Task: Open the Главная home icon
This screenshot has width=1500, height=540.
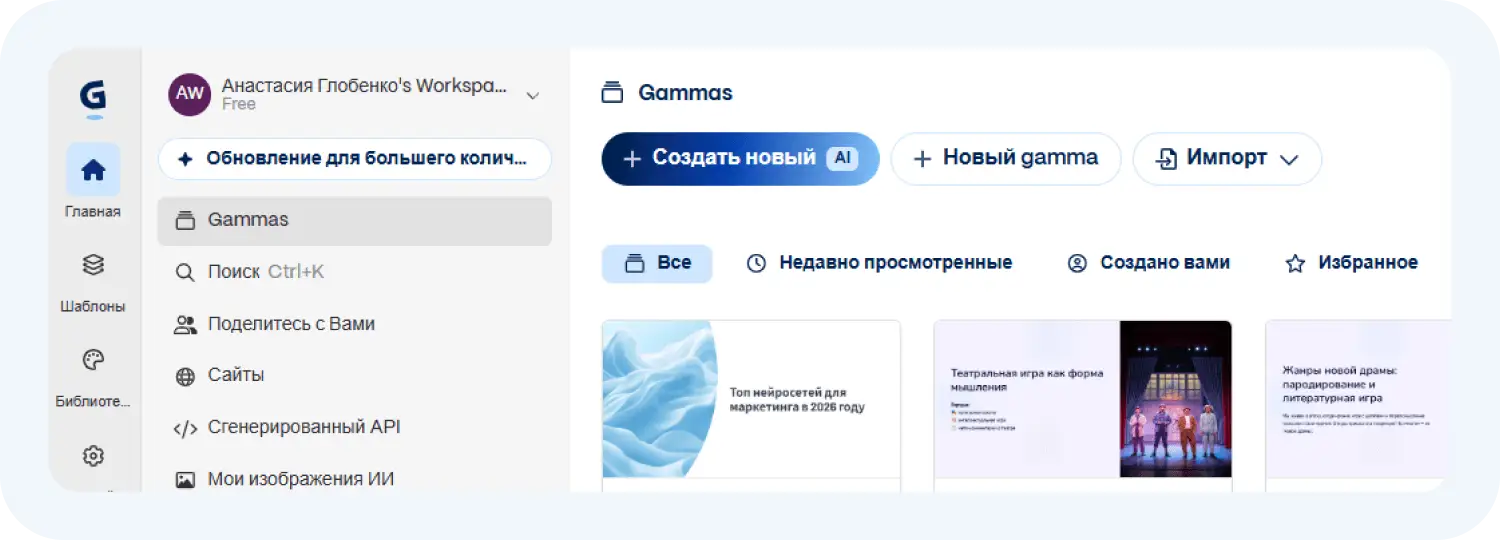Action: point(93,170)
